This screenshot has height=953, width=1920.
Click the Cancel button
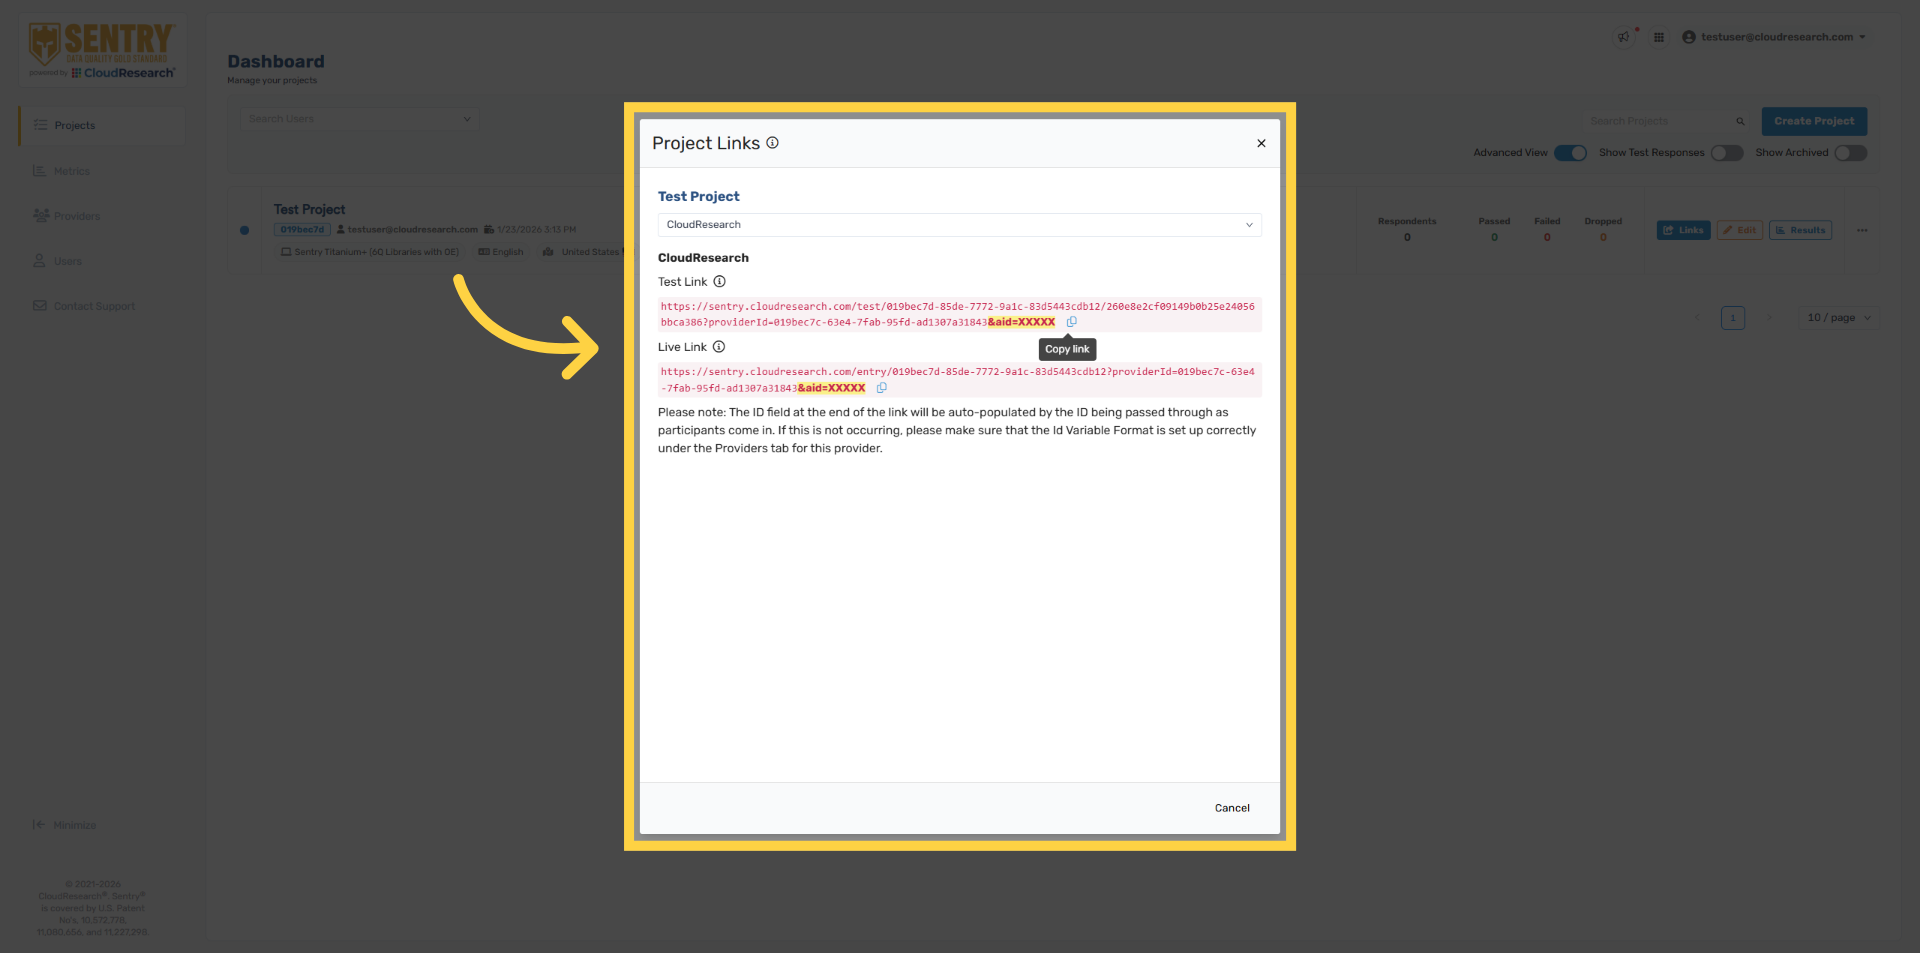point(1232,807)
